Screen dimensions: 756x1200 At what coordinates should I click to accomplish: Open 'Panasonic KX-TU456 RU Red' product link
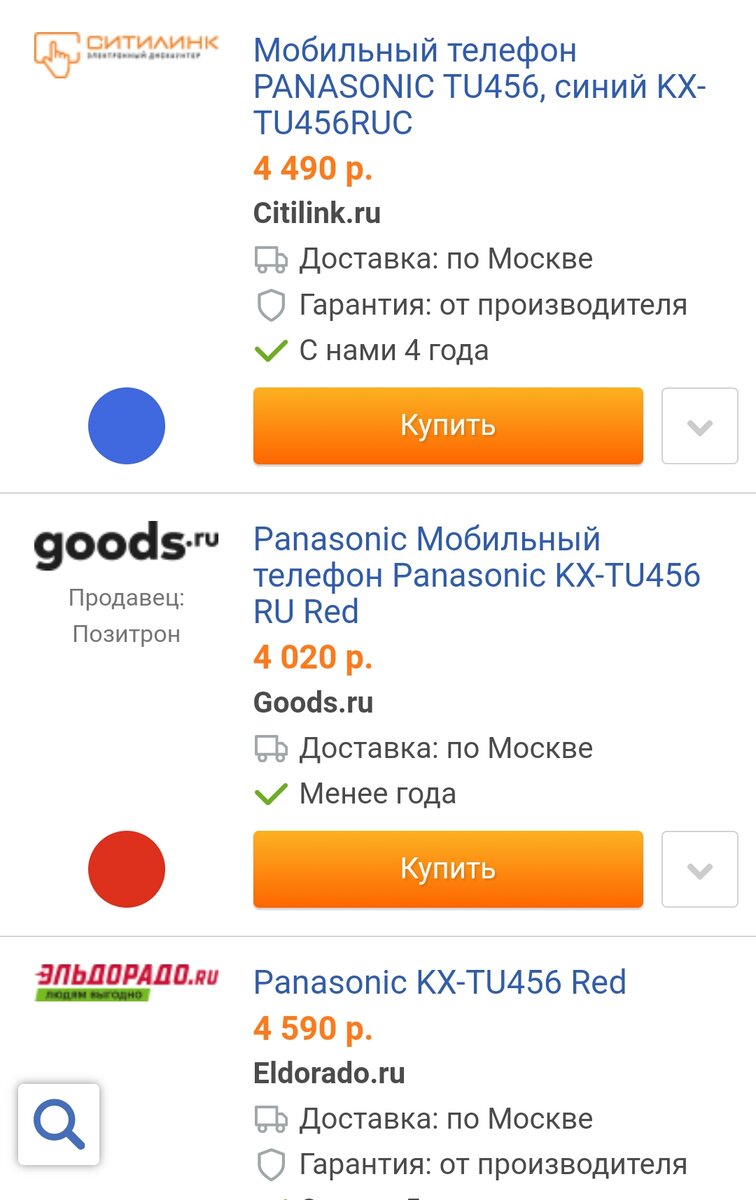click(x=477, y=575)
